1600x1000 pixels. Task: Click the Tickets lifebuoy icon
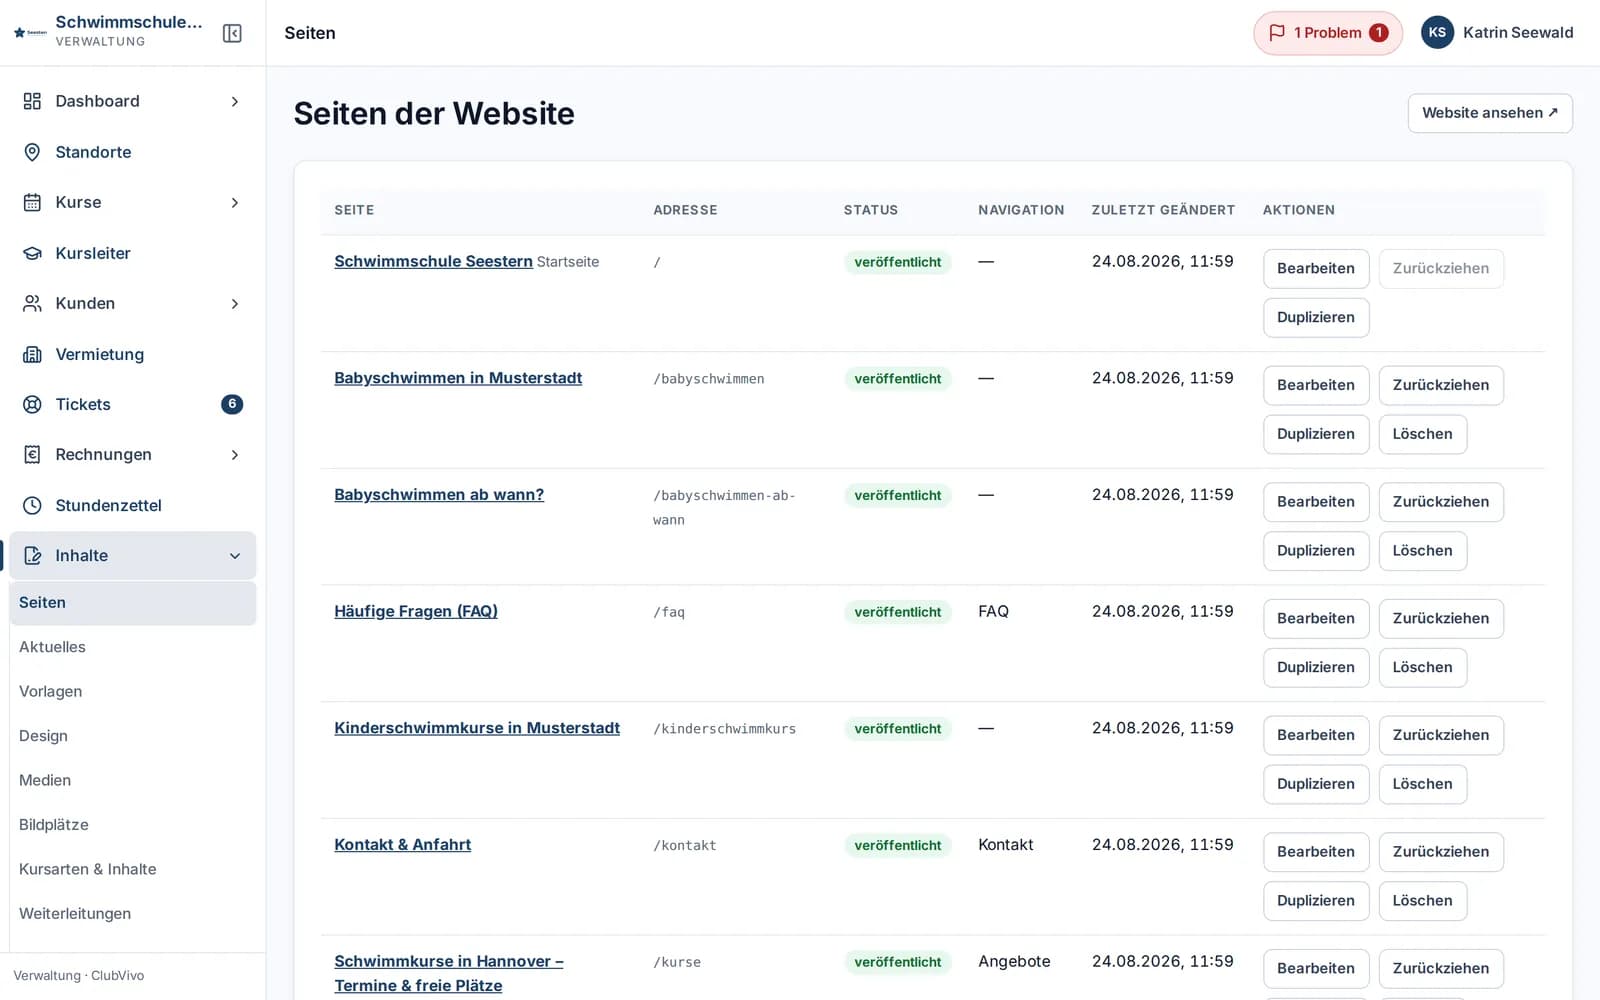click(x=32, y=404)
